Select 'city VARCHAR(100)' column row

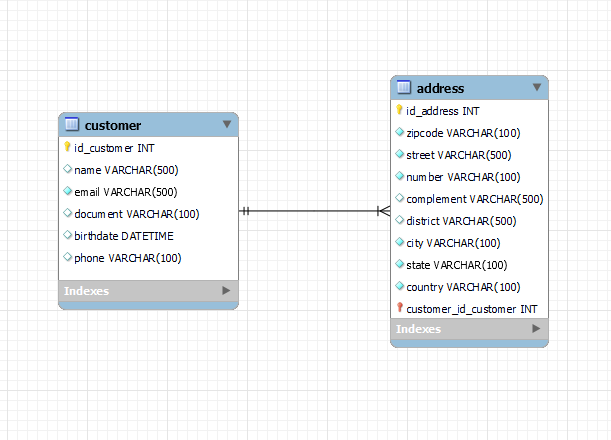(470, 243)
